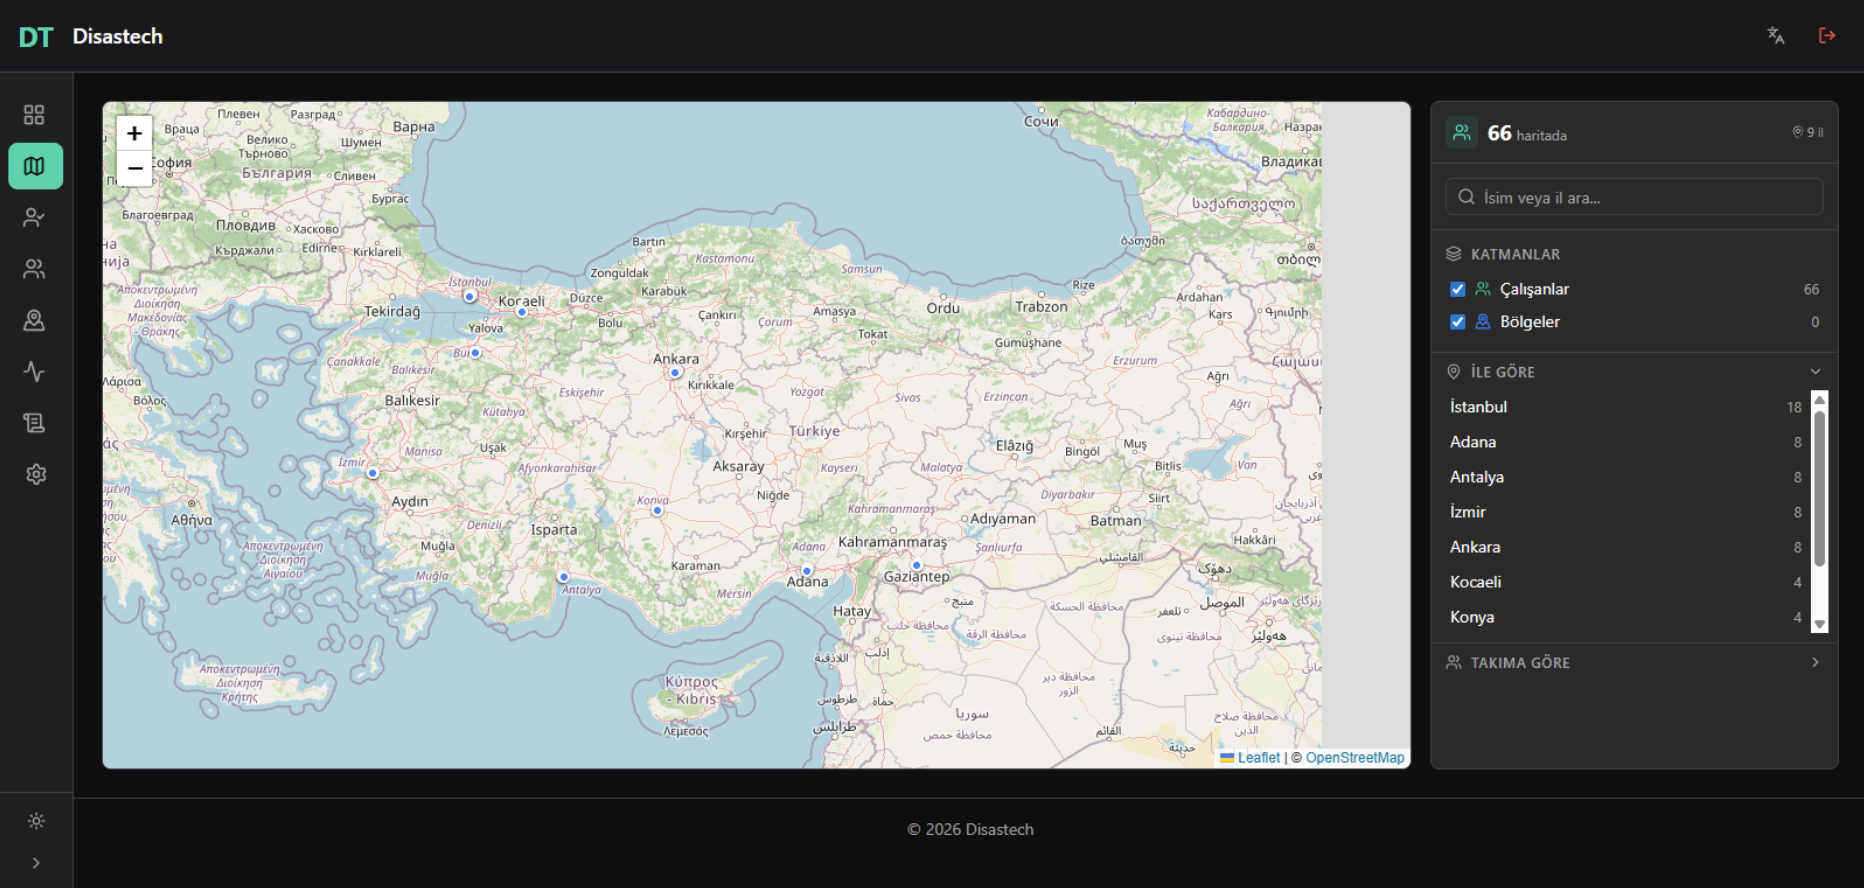
Task: Uncheck the Çalışanlar layer checkbox
Action: pos(1457,289)
